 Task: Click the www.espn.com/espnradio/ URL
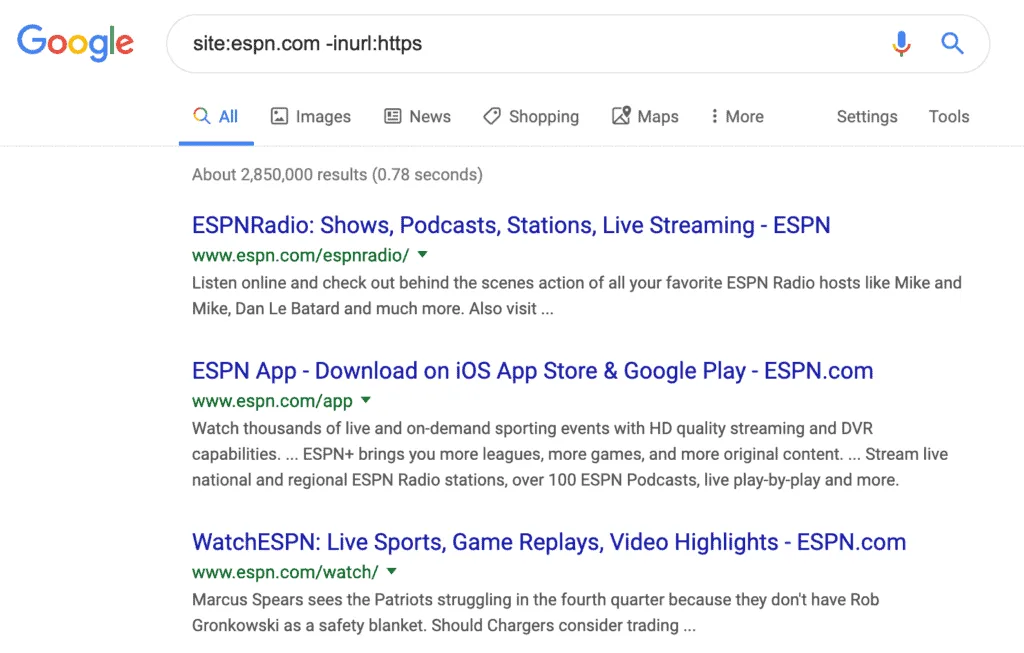[x=300, y=255]
